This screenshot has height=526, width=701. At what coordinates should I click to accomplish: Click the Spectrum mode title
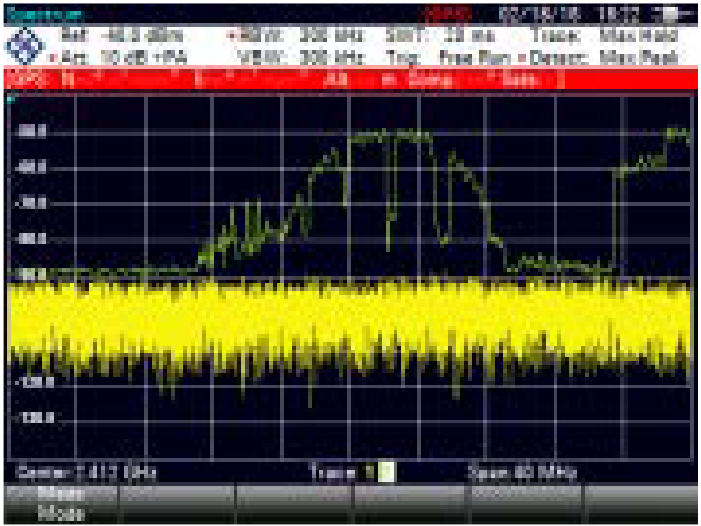45,15
